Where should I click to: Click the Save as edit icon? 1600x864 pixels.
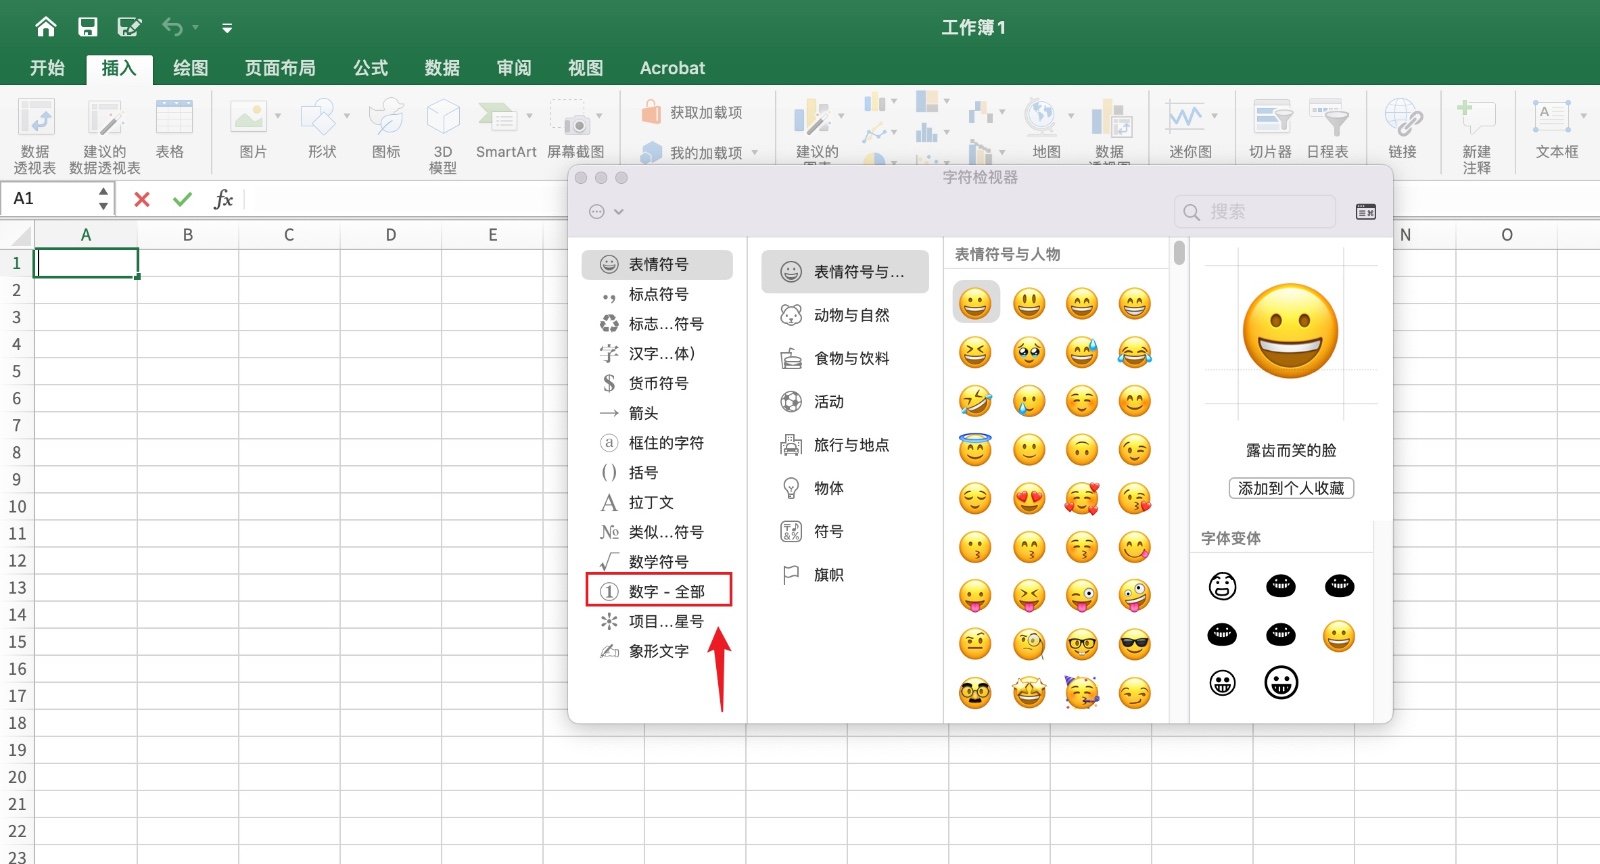130,27
